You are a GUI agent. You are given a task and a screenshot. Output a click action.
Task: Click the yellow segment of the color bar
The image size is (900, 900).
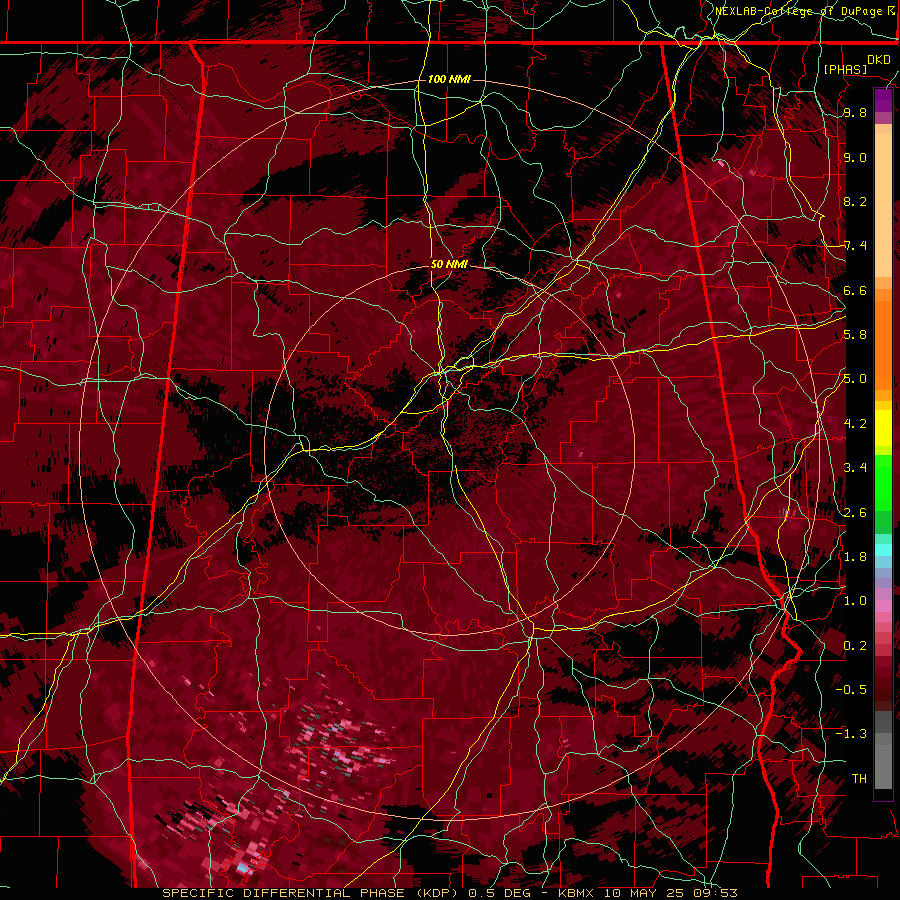click(x=883, y=428)
